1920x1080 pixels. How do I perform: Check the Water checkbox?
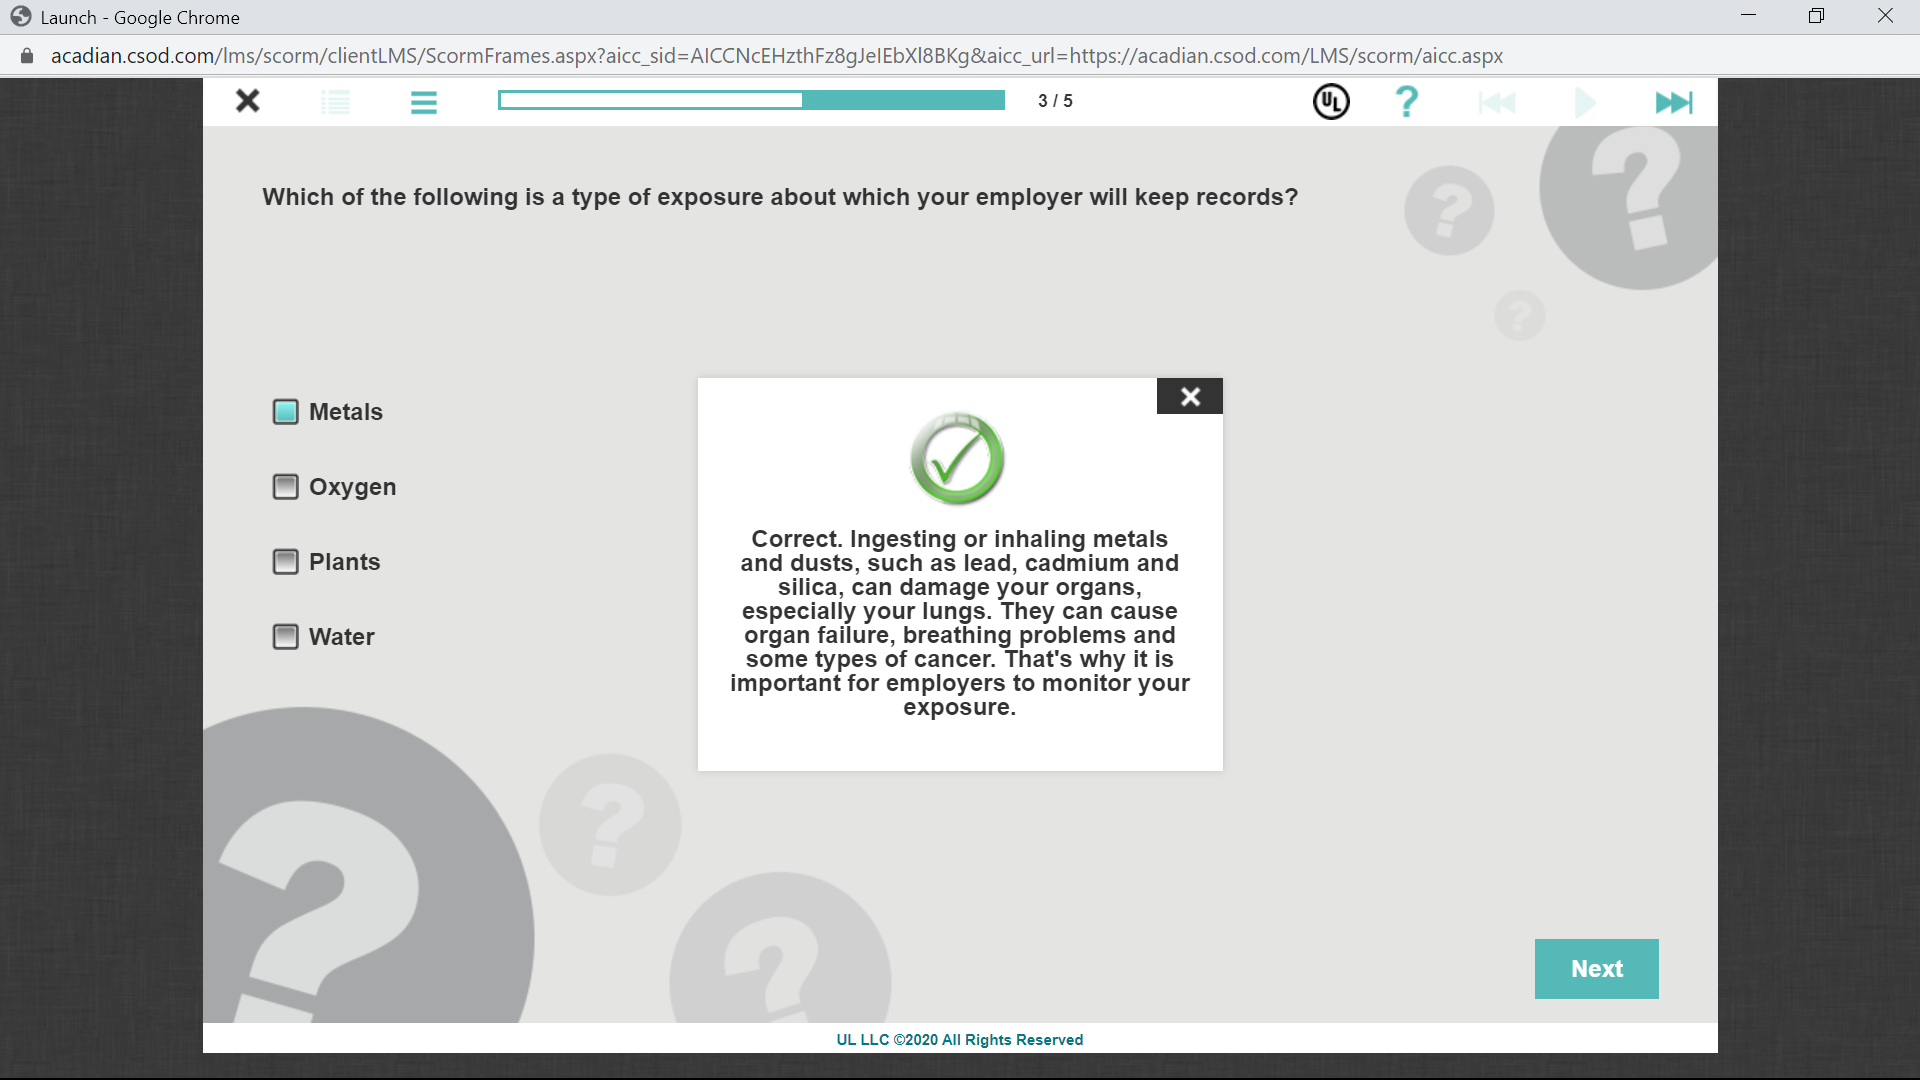coord(286,637)
